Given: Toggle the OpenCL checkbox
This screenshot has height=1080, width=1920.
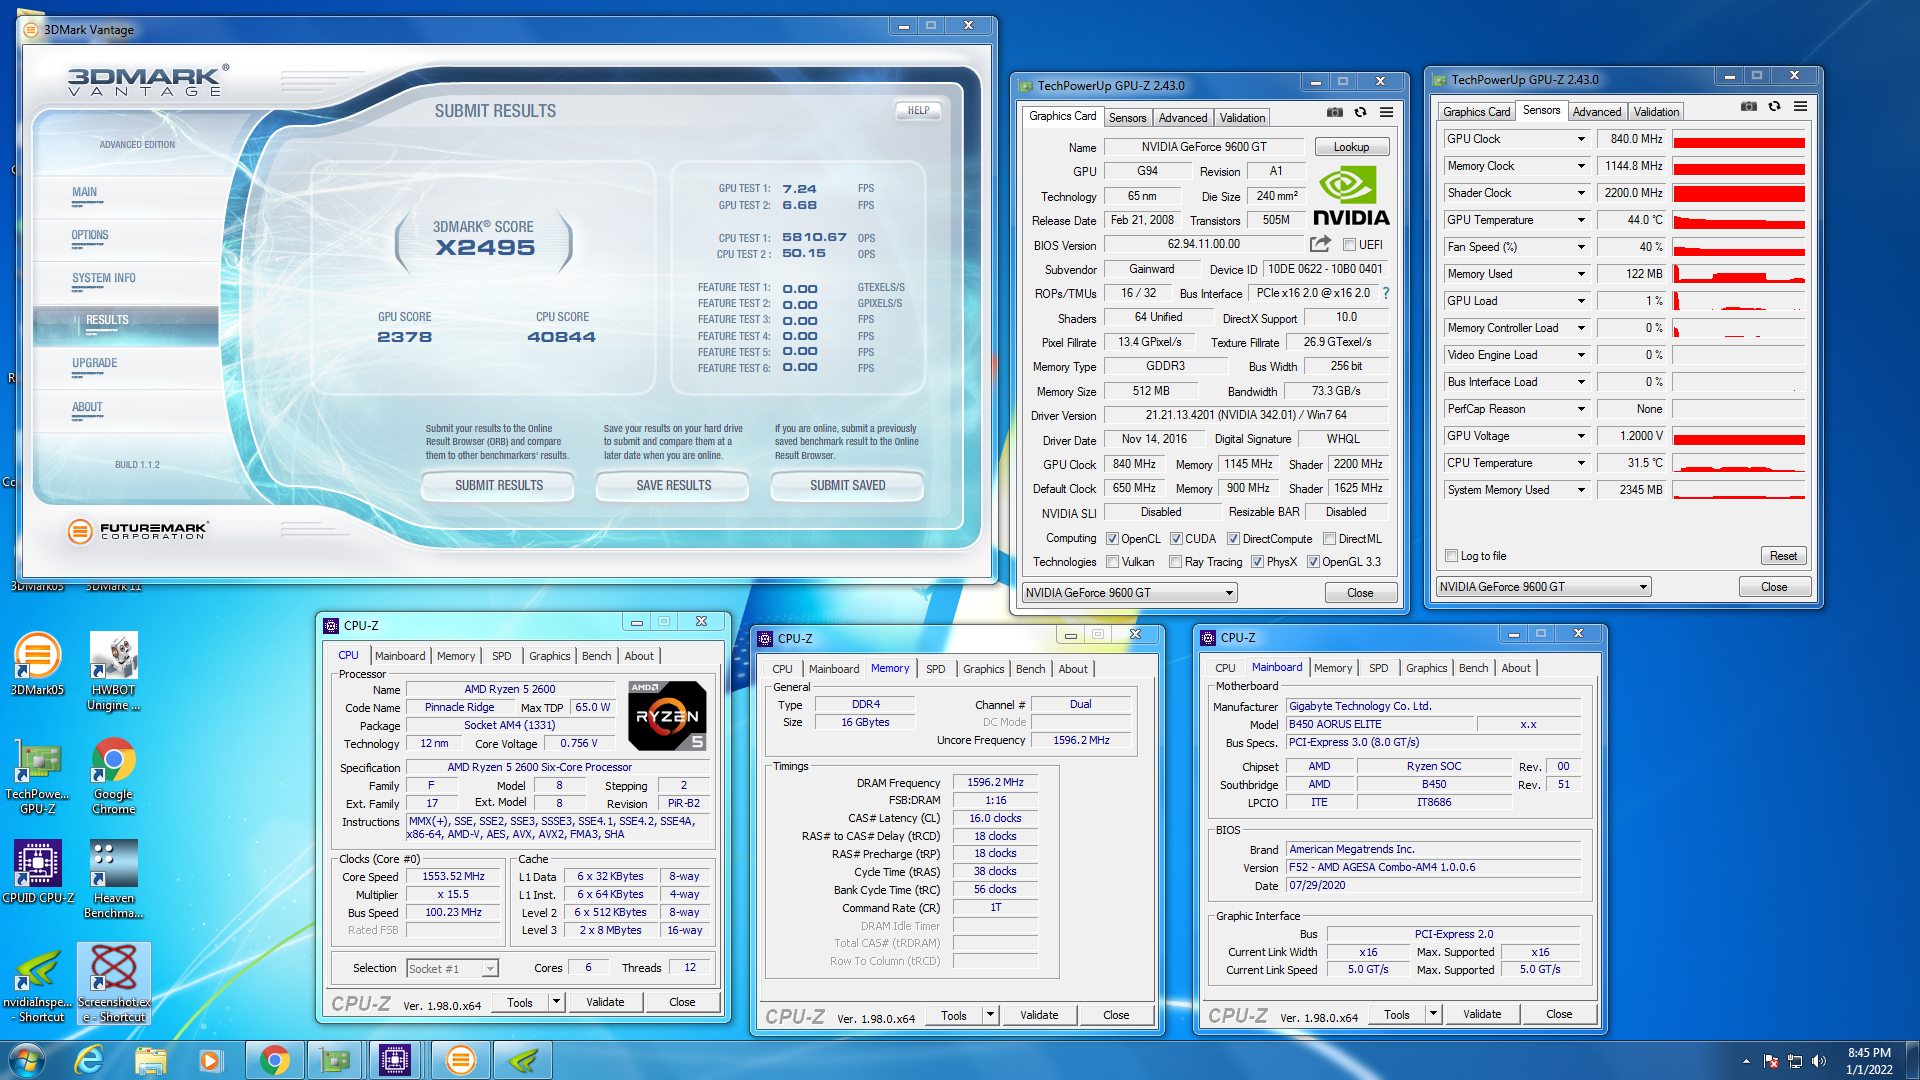Looking at the screenshot, I should coord(1112,539).
